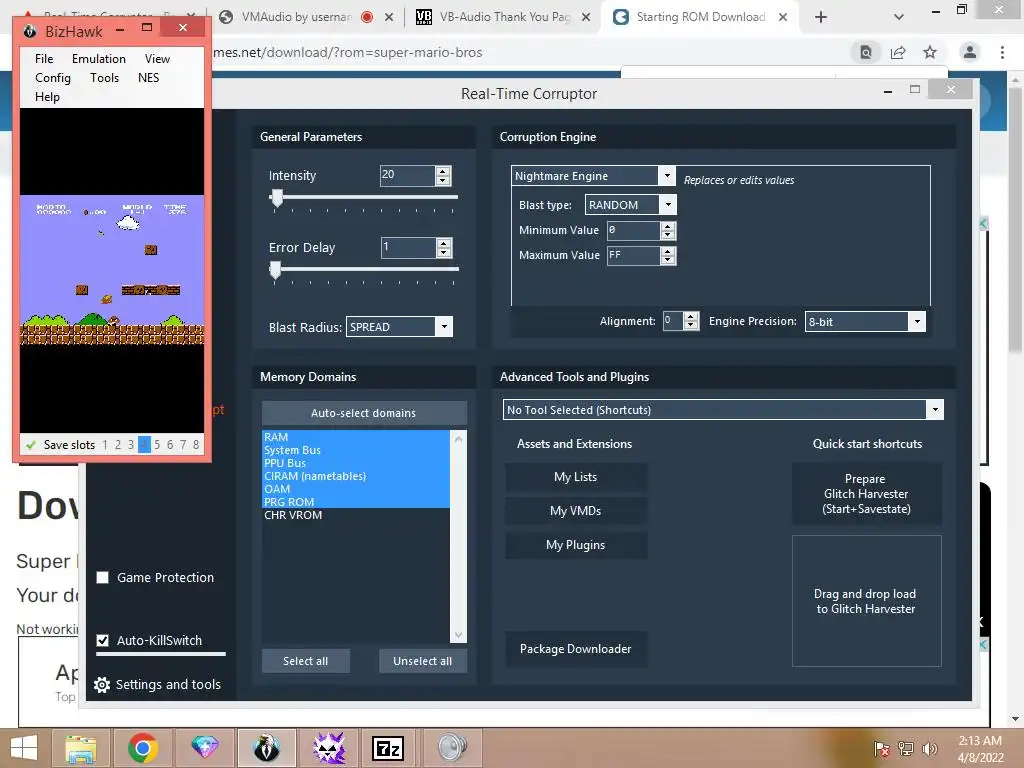Open Settings and tools gear icon
Viewport: 1024px width, 768px height.
(x=102, y=684)
